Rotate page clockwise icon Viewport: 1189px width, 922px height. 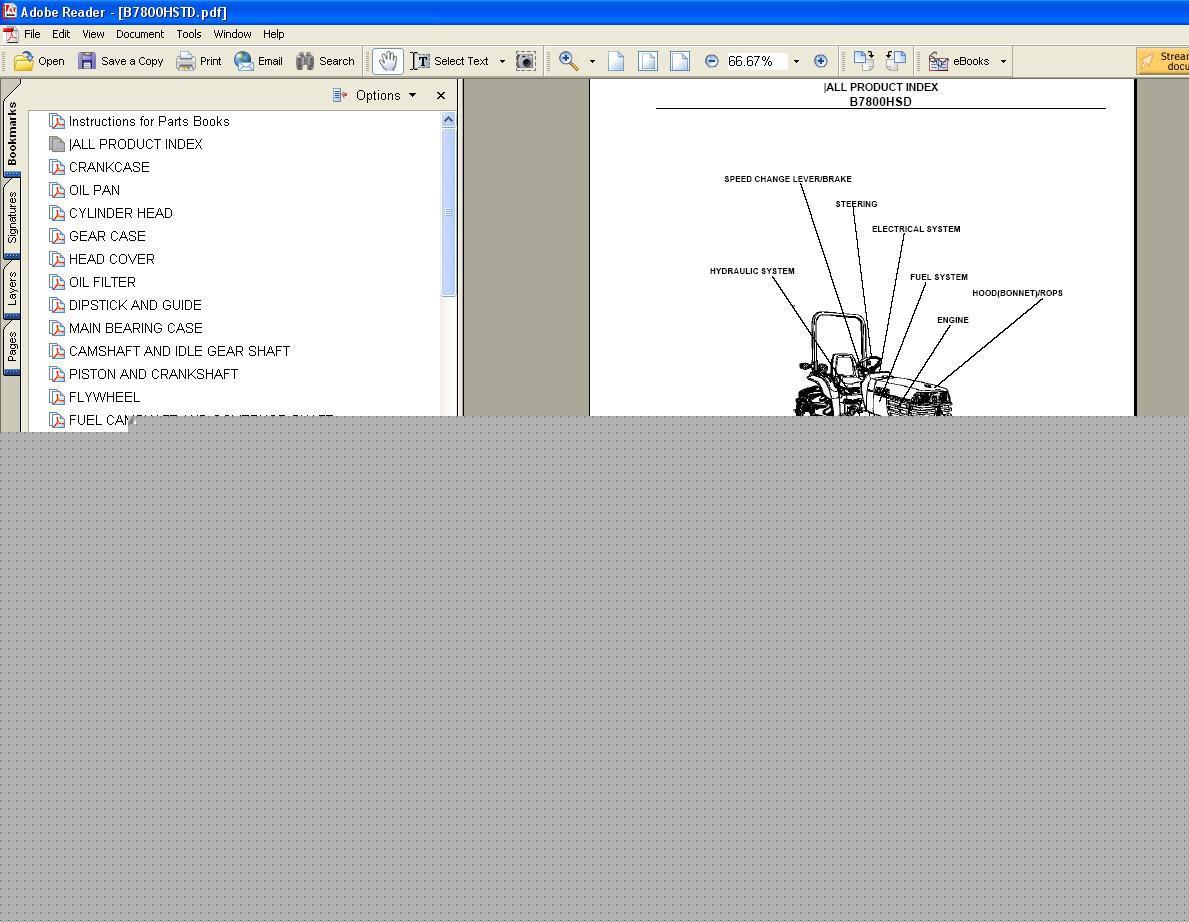click(x=864, y=61)
